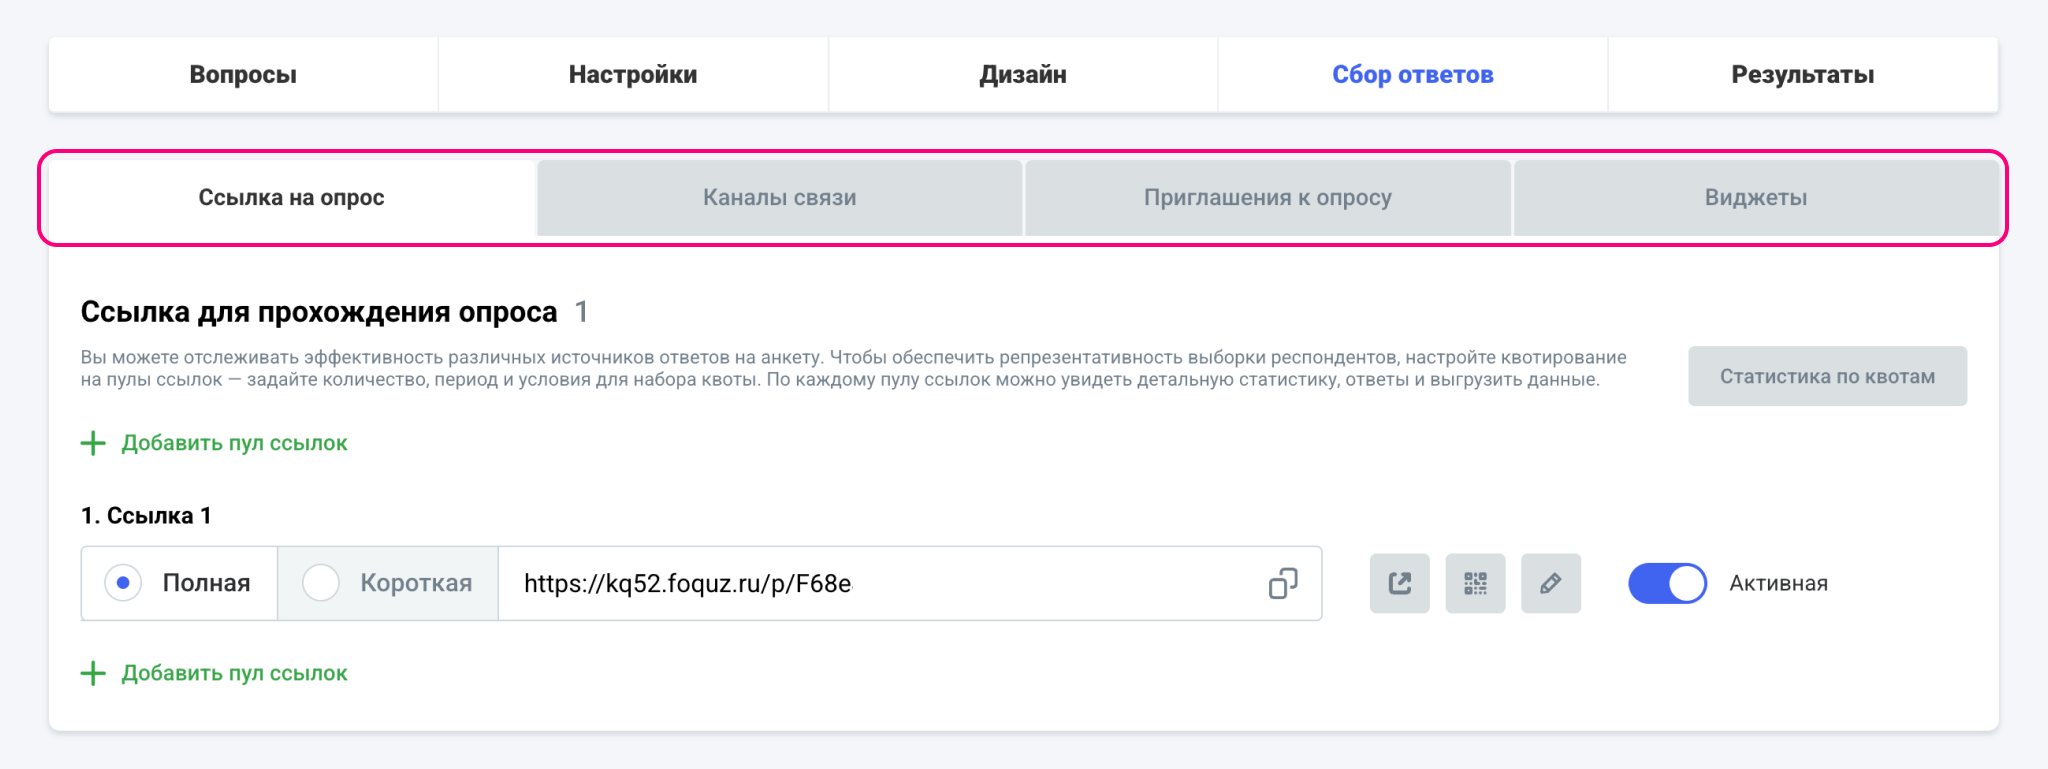Image resolution: width=2048 pixels, height=769 pixels.
Task: Select the Ссылка на опрос subtab
Action: pos(291,198)
